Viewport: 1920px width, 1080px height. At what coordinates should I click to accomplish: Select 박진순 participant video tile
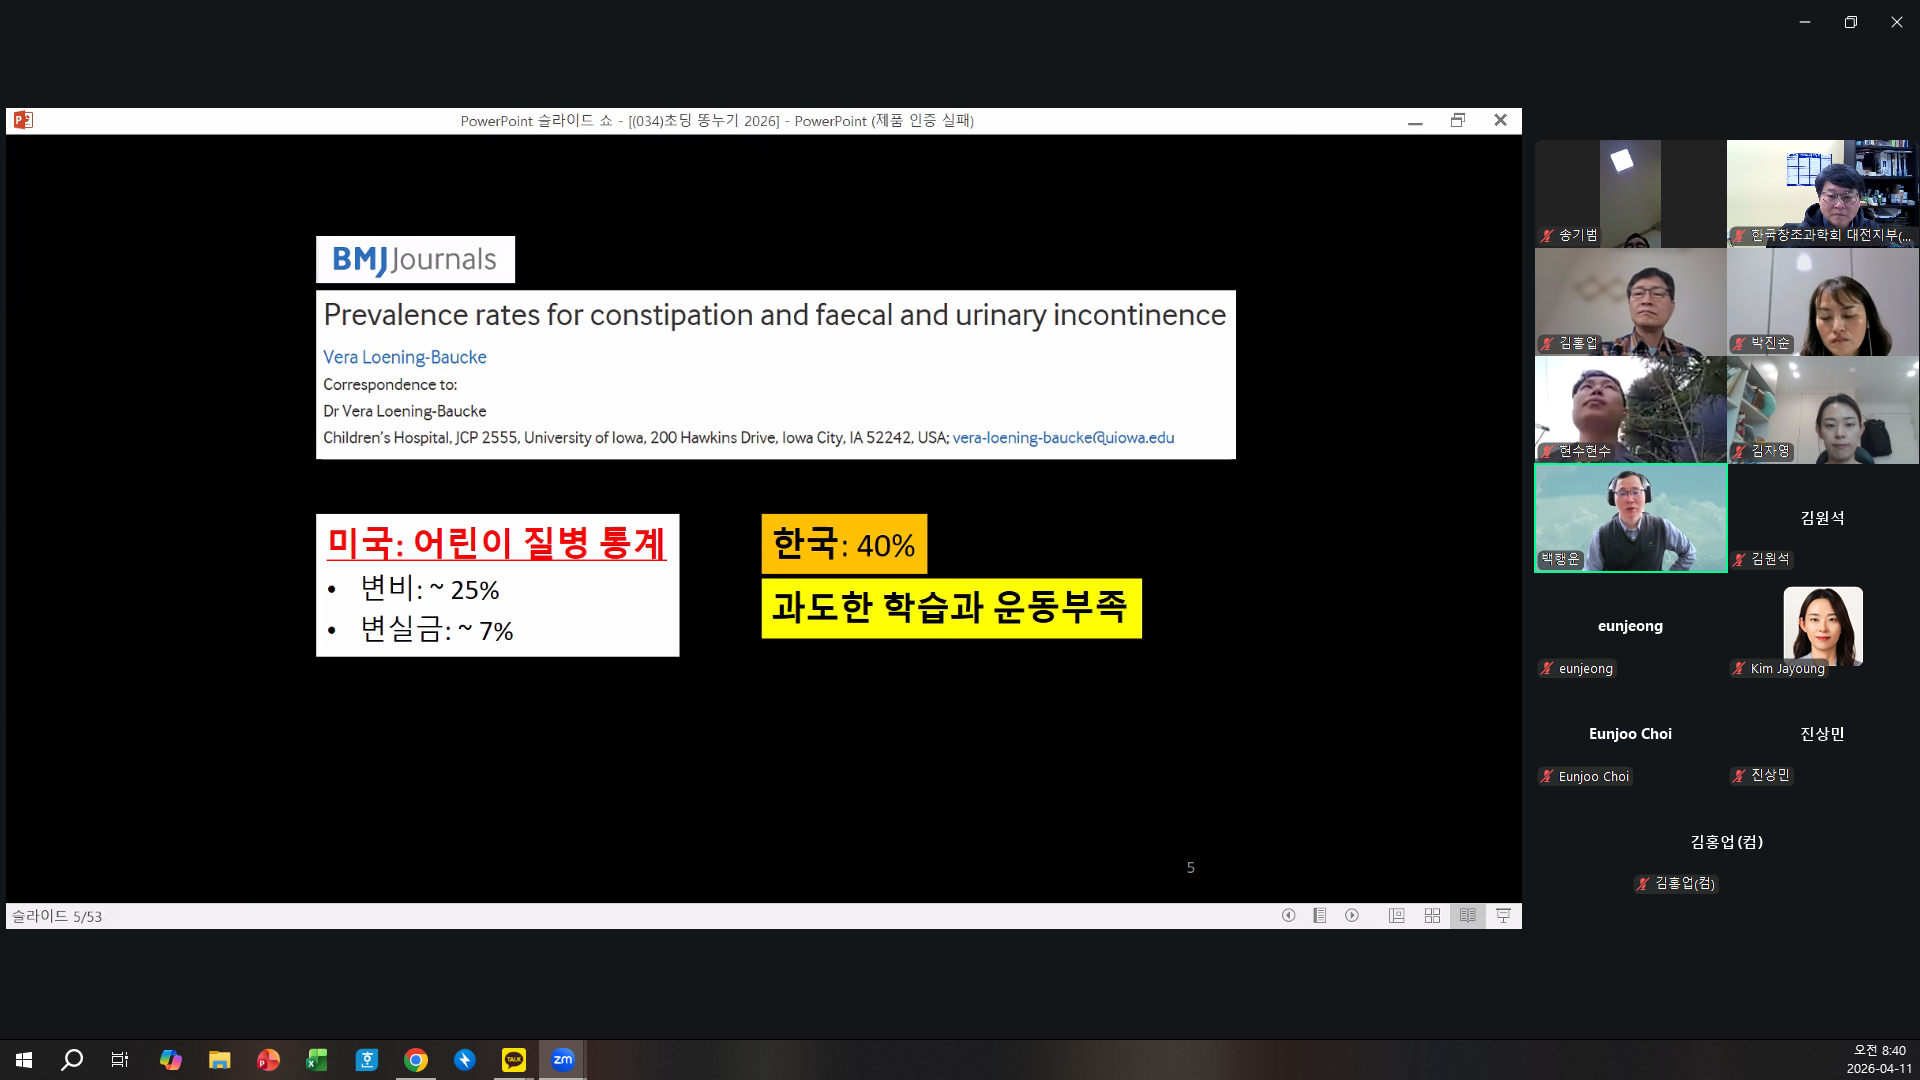(1822, 301)
